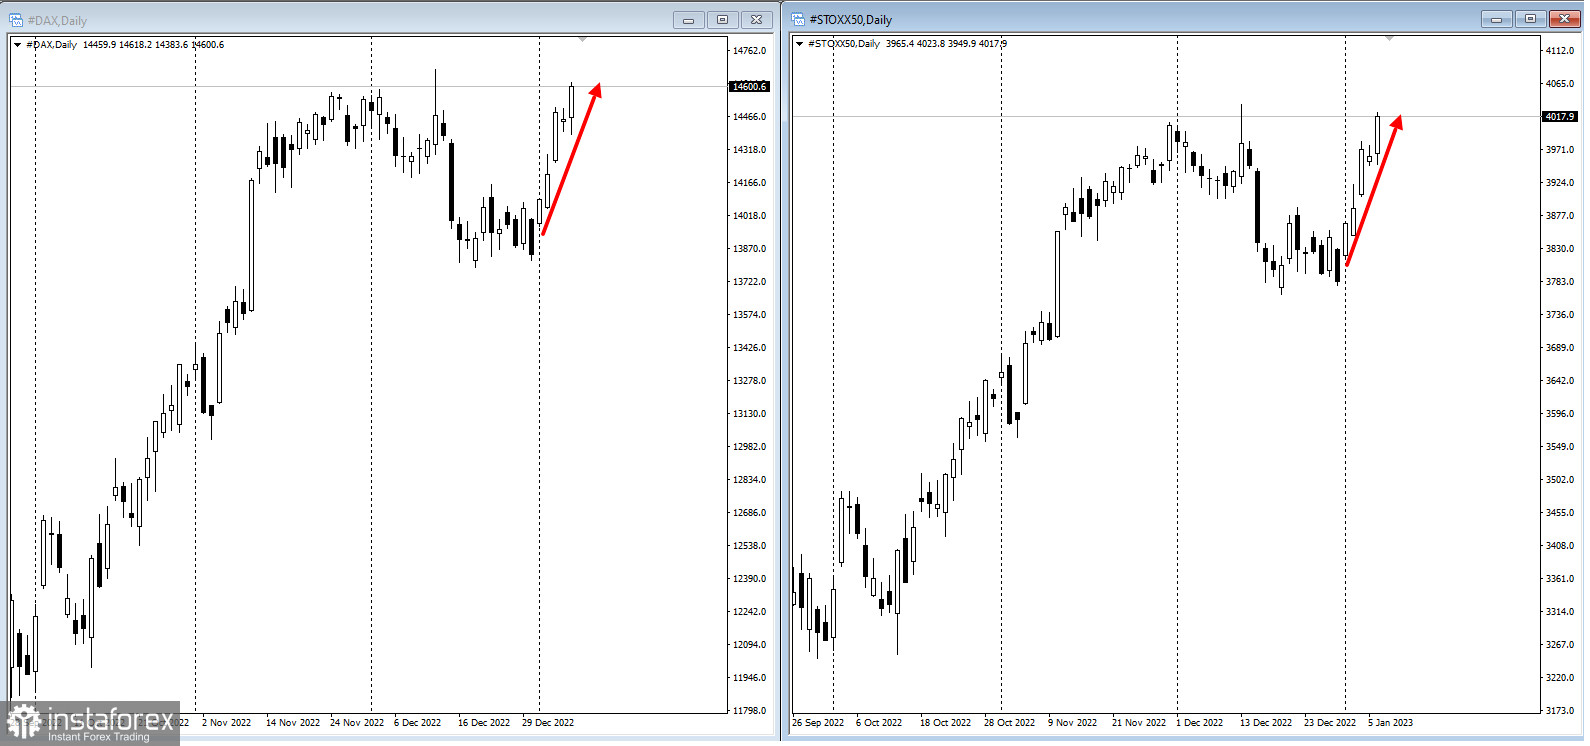The width and height of the screenshot is (1590, 746).
Task: Click the current price tag 14600.6
Action: point(749,87)
